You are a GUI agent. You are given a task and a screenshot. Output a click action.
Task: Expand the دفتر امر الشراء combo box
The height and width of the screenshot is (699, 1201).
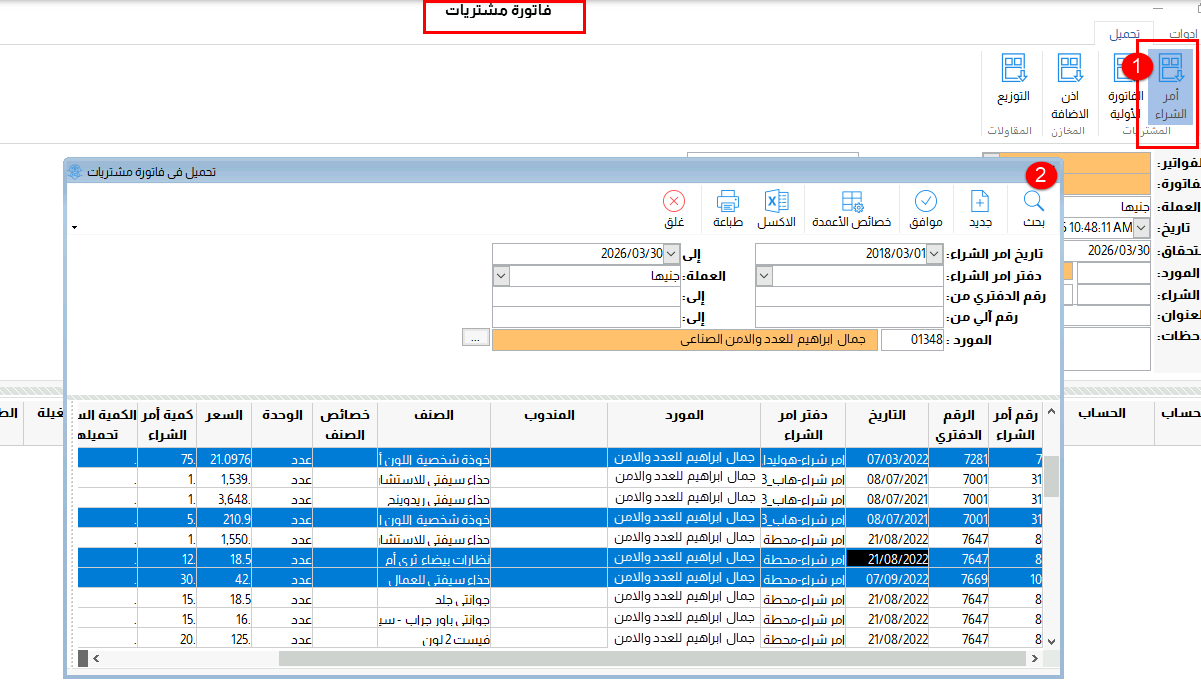click(x=764, y=275)
